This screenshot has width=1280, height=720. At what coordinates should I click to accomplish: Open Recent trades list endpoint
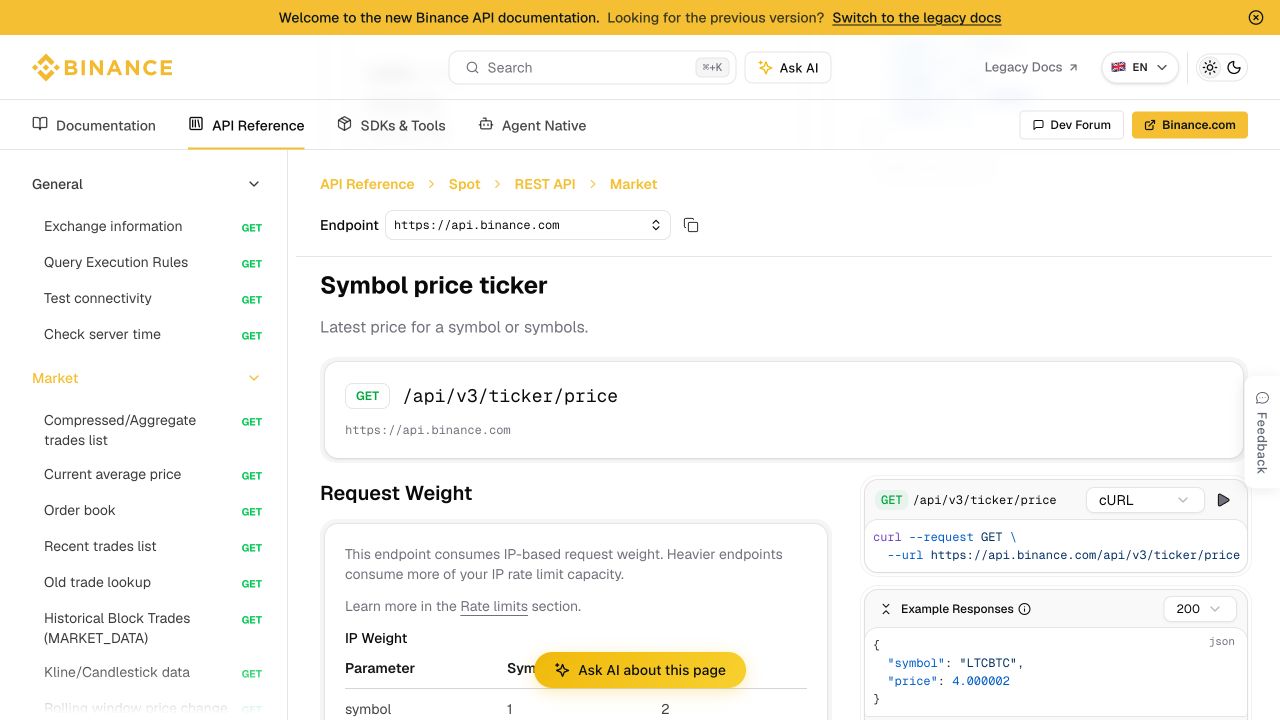tap(153, 547)
